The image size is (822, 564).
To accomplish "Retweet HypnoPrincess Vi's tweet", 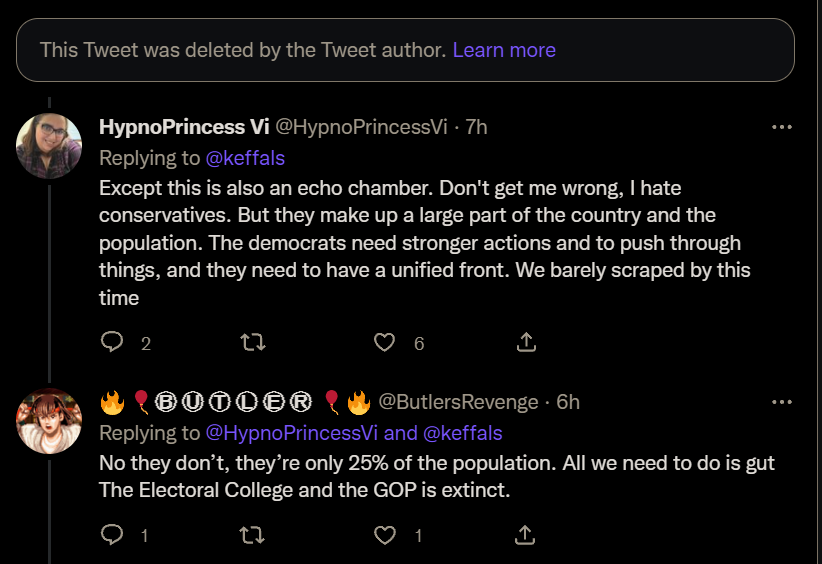I will tap(253, 342).
